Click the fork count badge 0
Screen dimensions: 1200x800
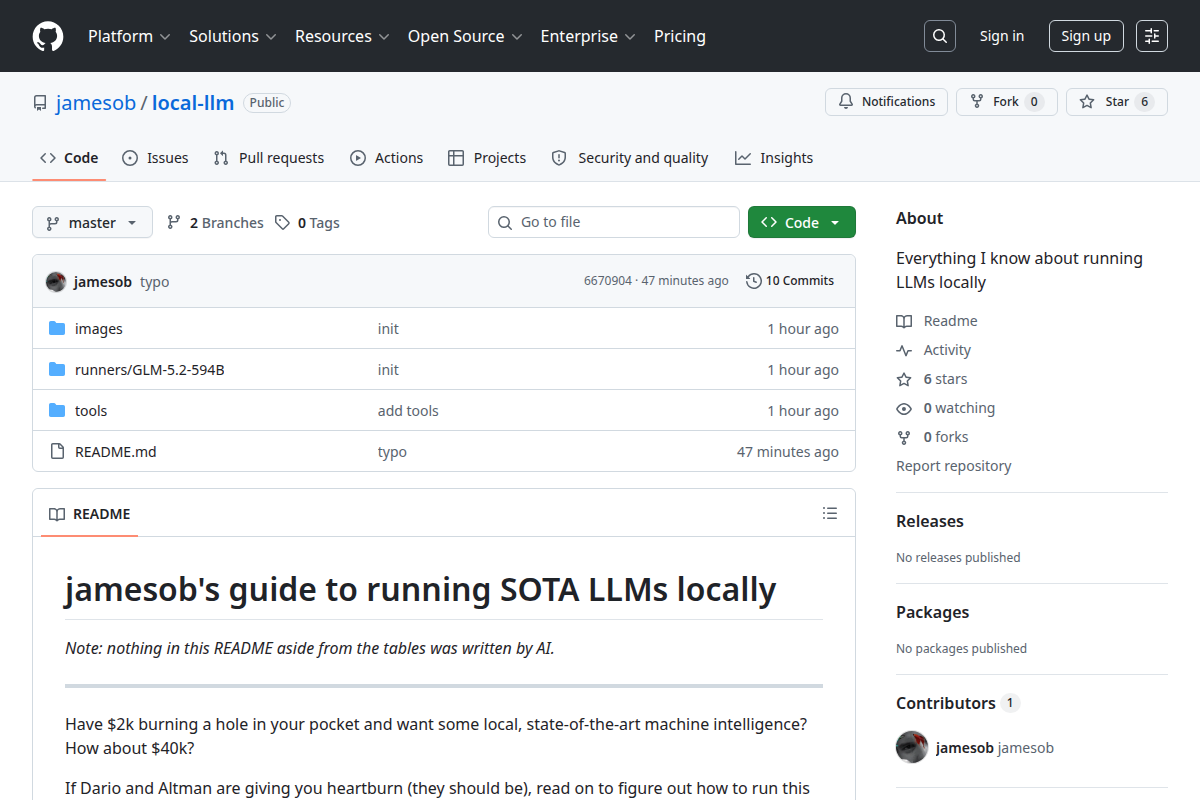[x=1035, y=102]
